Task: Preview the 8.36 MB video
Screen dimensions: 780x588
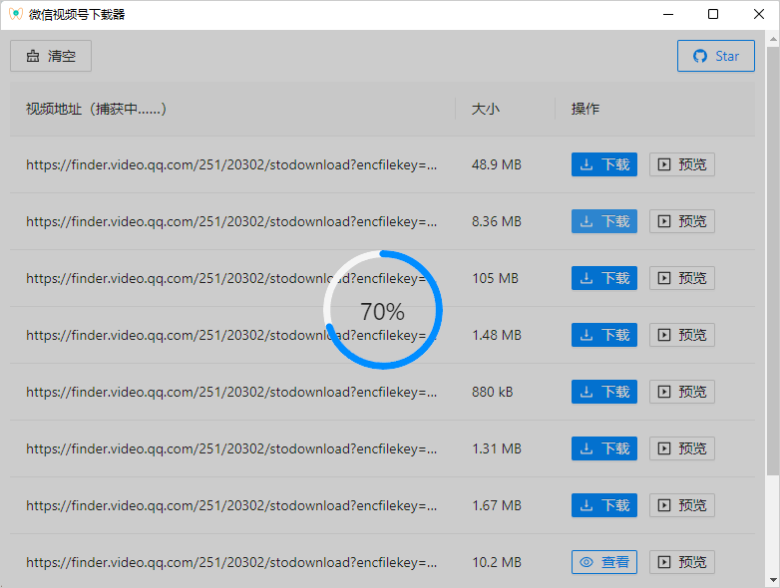Action: click(682, 221)
